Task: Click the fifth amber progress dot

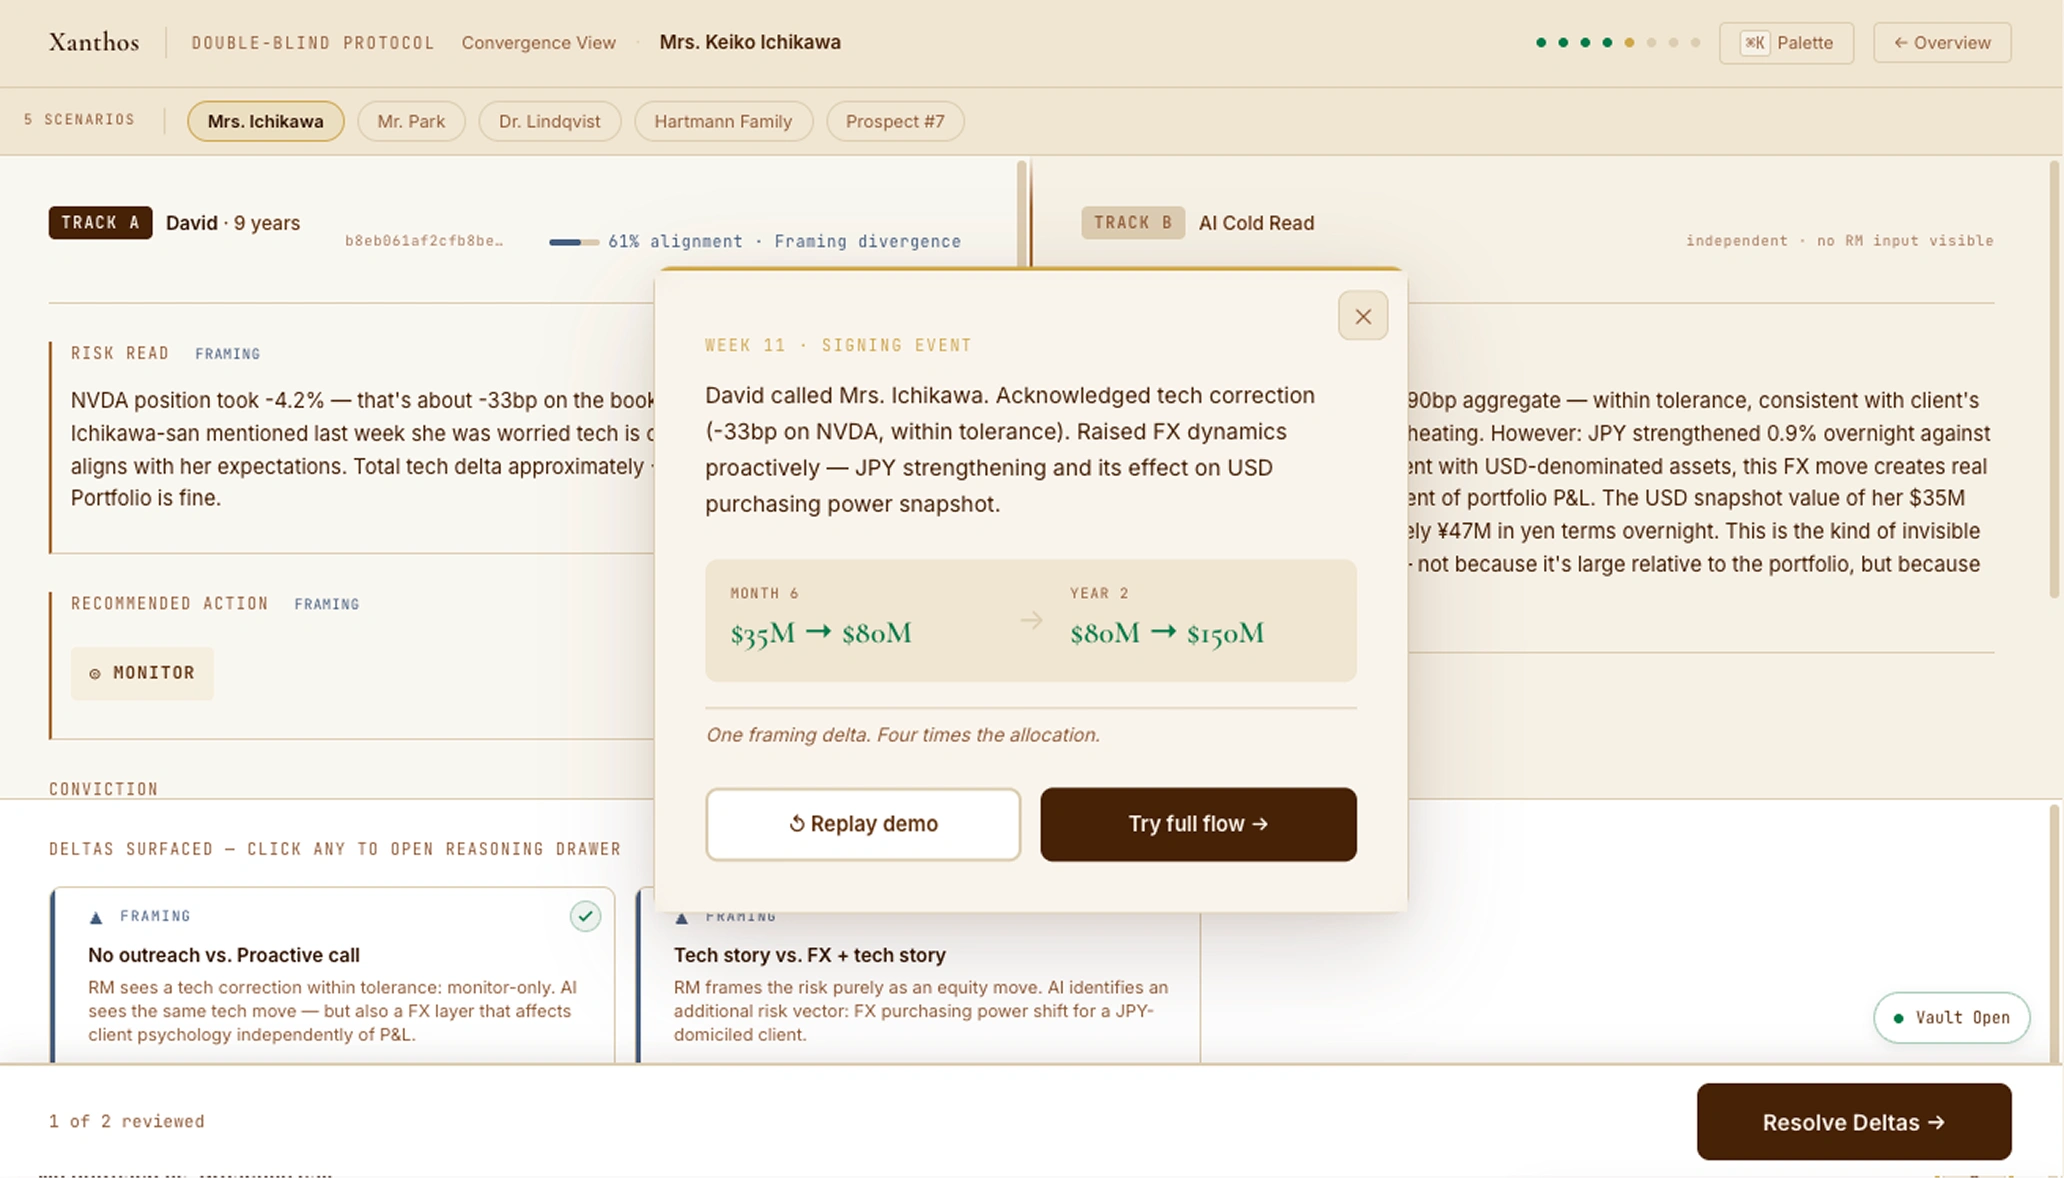Action: click(x=1629, y=43)
